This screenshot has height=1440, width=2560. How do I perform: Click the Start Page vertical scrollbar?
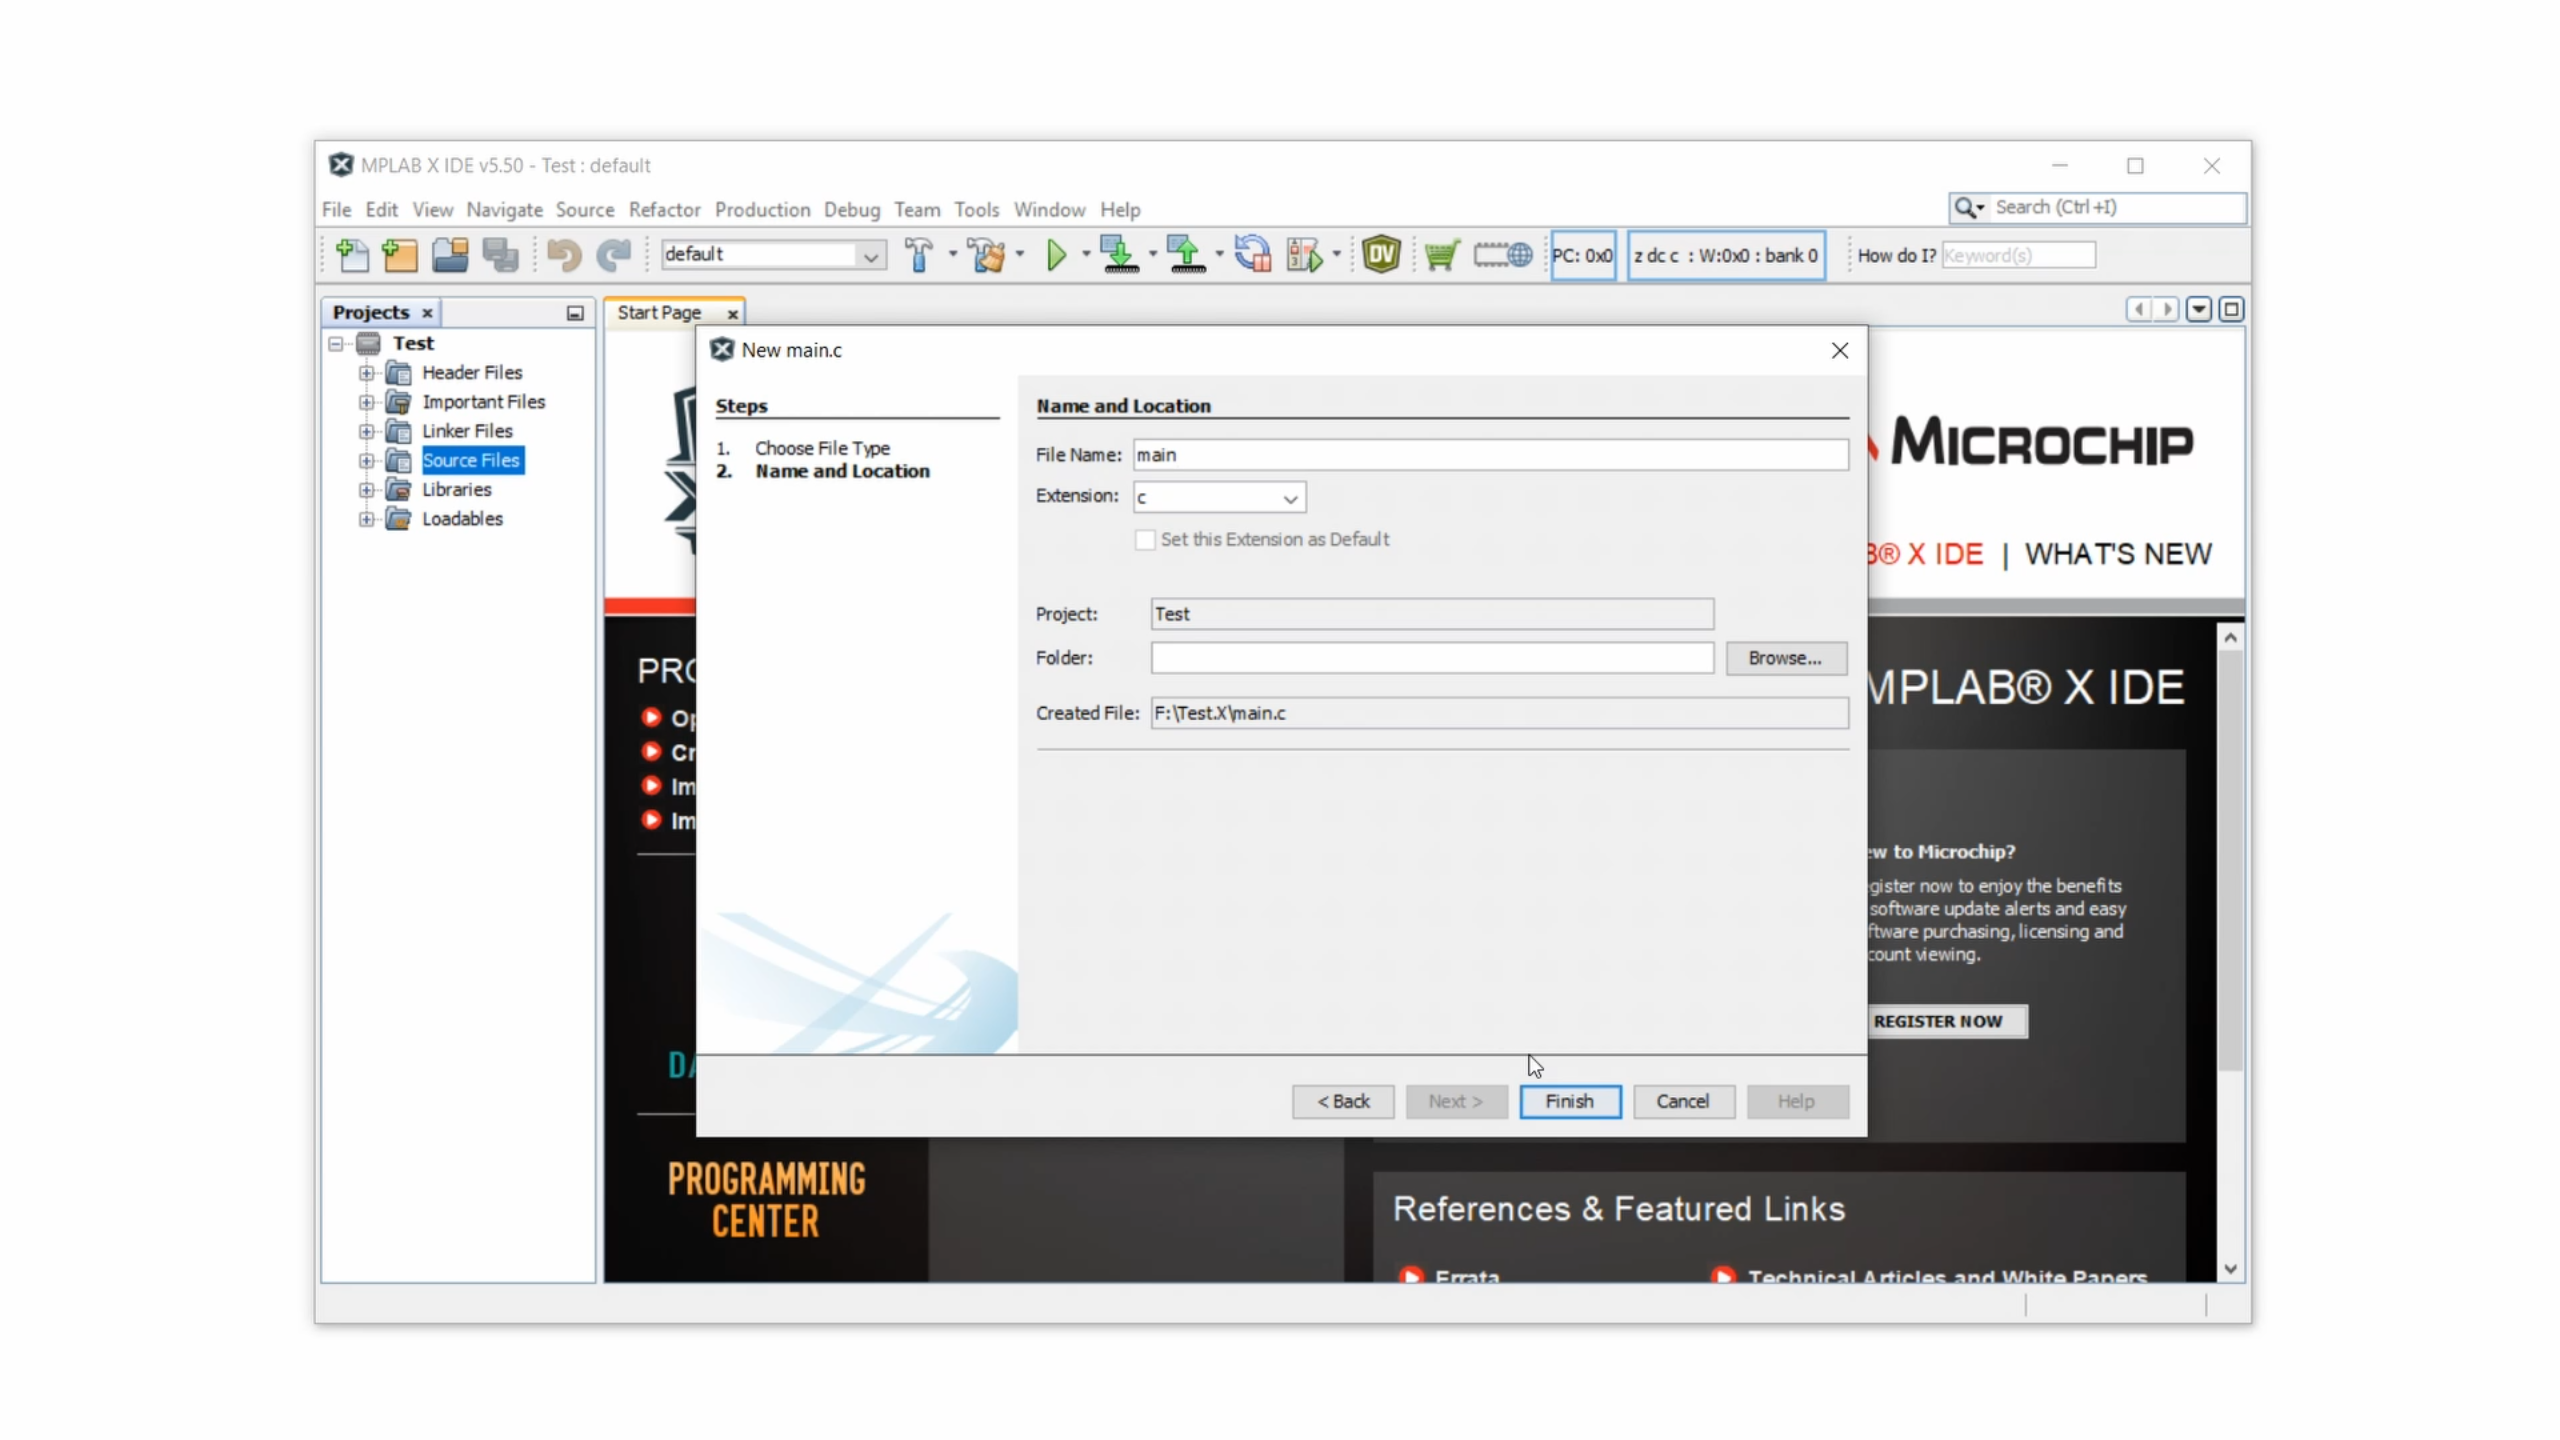point(2229,860)
